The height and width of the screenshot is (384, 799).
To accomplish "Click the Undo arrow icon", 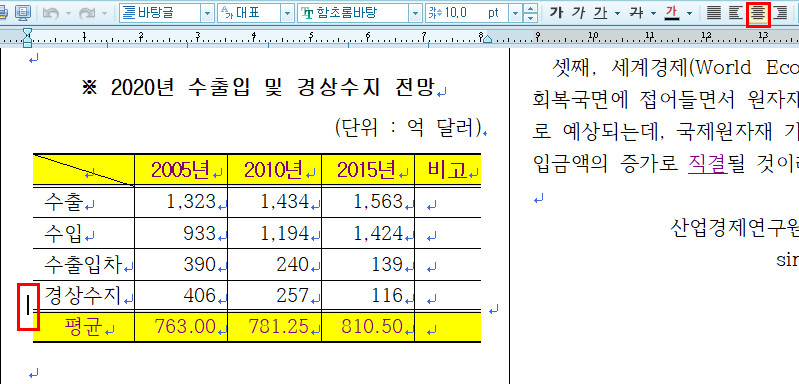I will [x=51, y=13].
